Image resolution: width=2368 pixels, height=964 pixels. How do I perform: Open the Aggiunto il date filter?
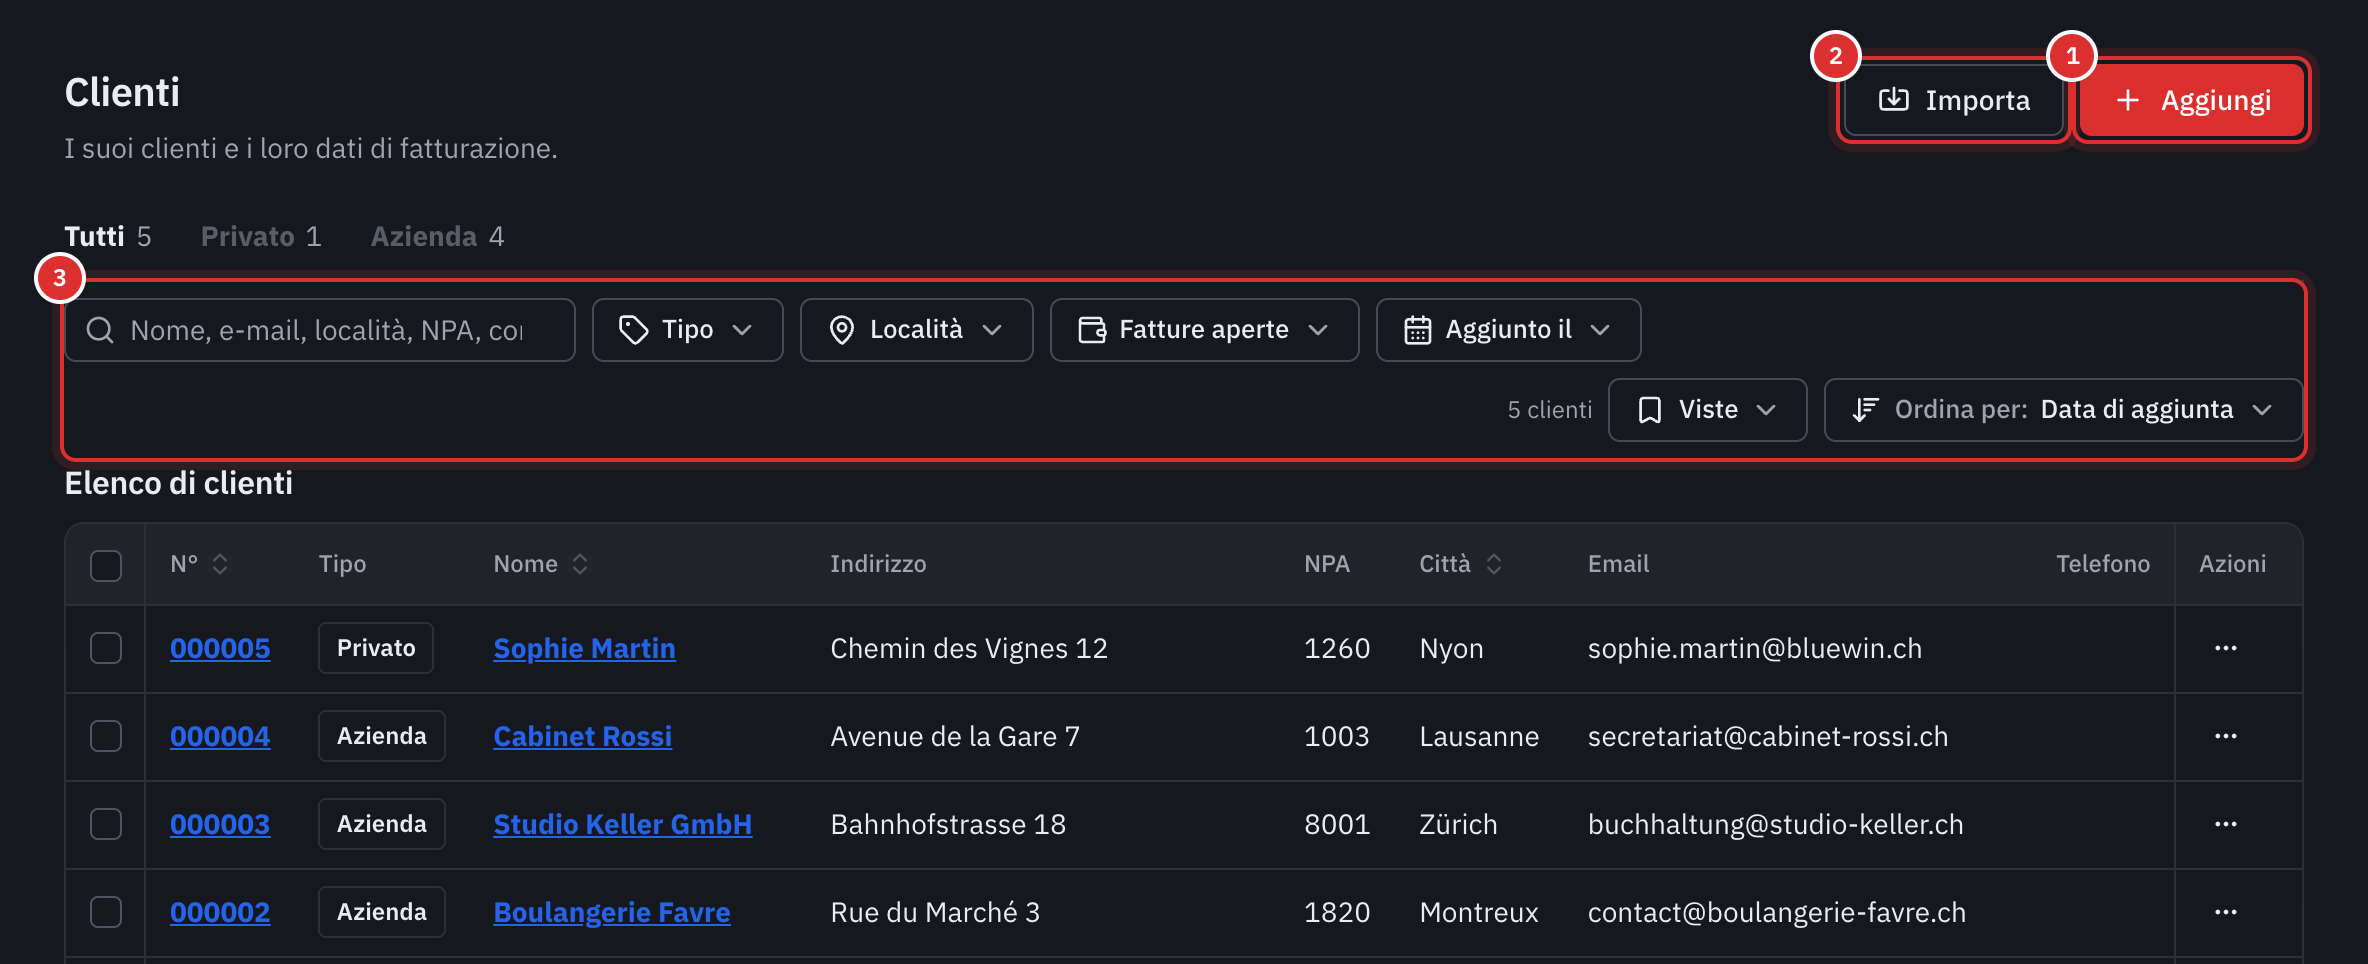[1509, 330]
